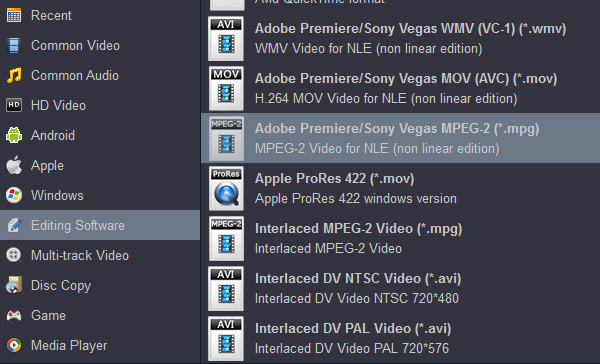Image resolution: width=600 pixels, height=364 pixels.
Task: Choose Interlaced MPEG-2 Video (*.mpg)
Action: 400,238
